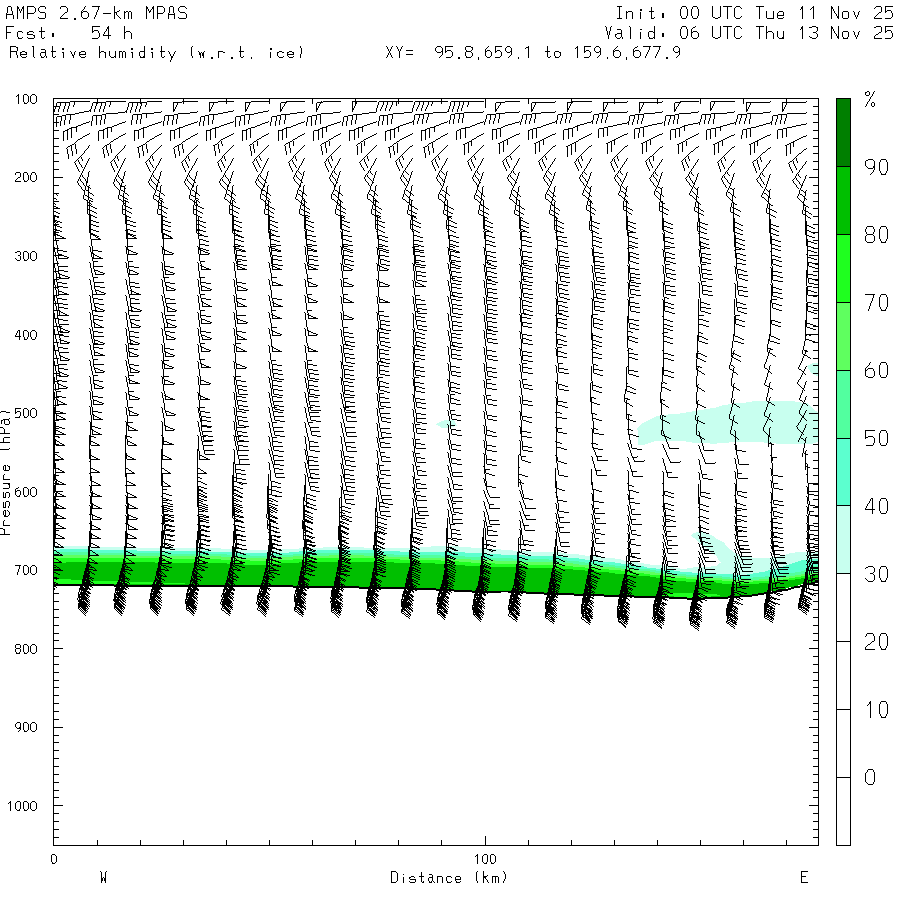
Task: Click the '1000' pressure axis label
Action: [x=22, y=806]
